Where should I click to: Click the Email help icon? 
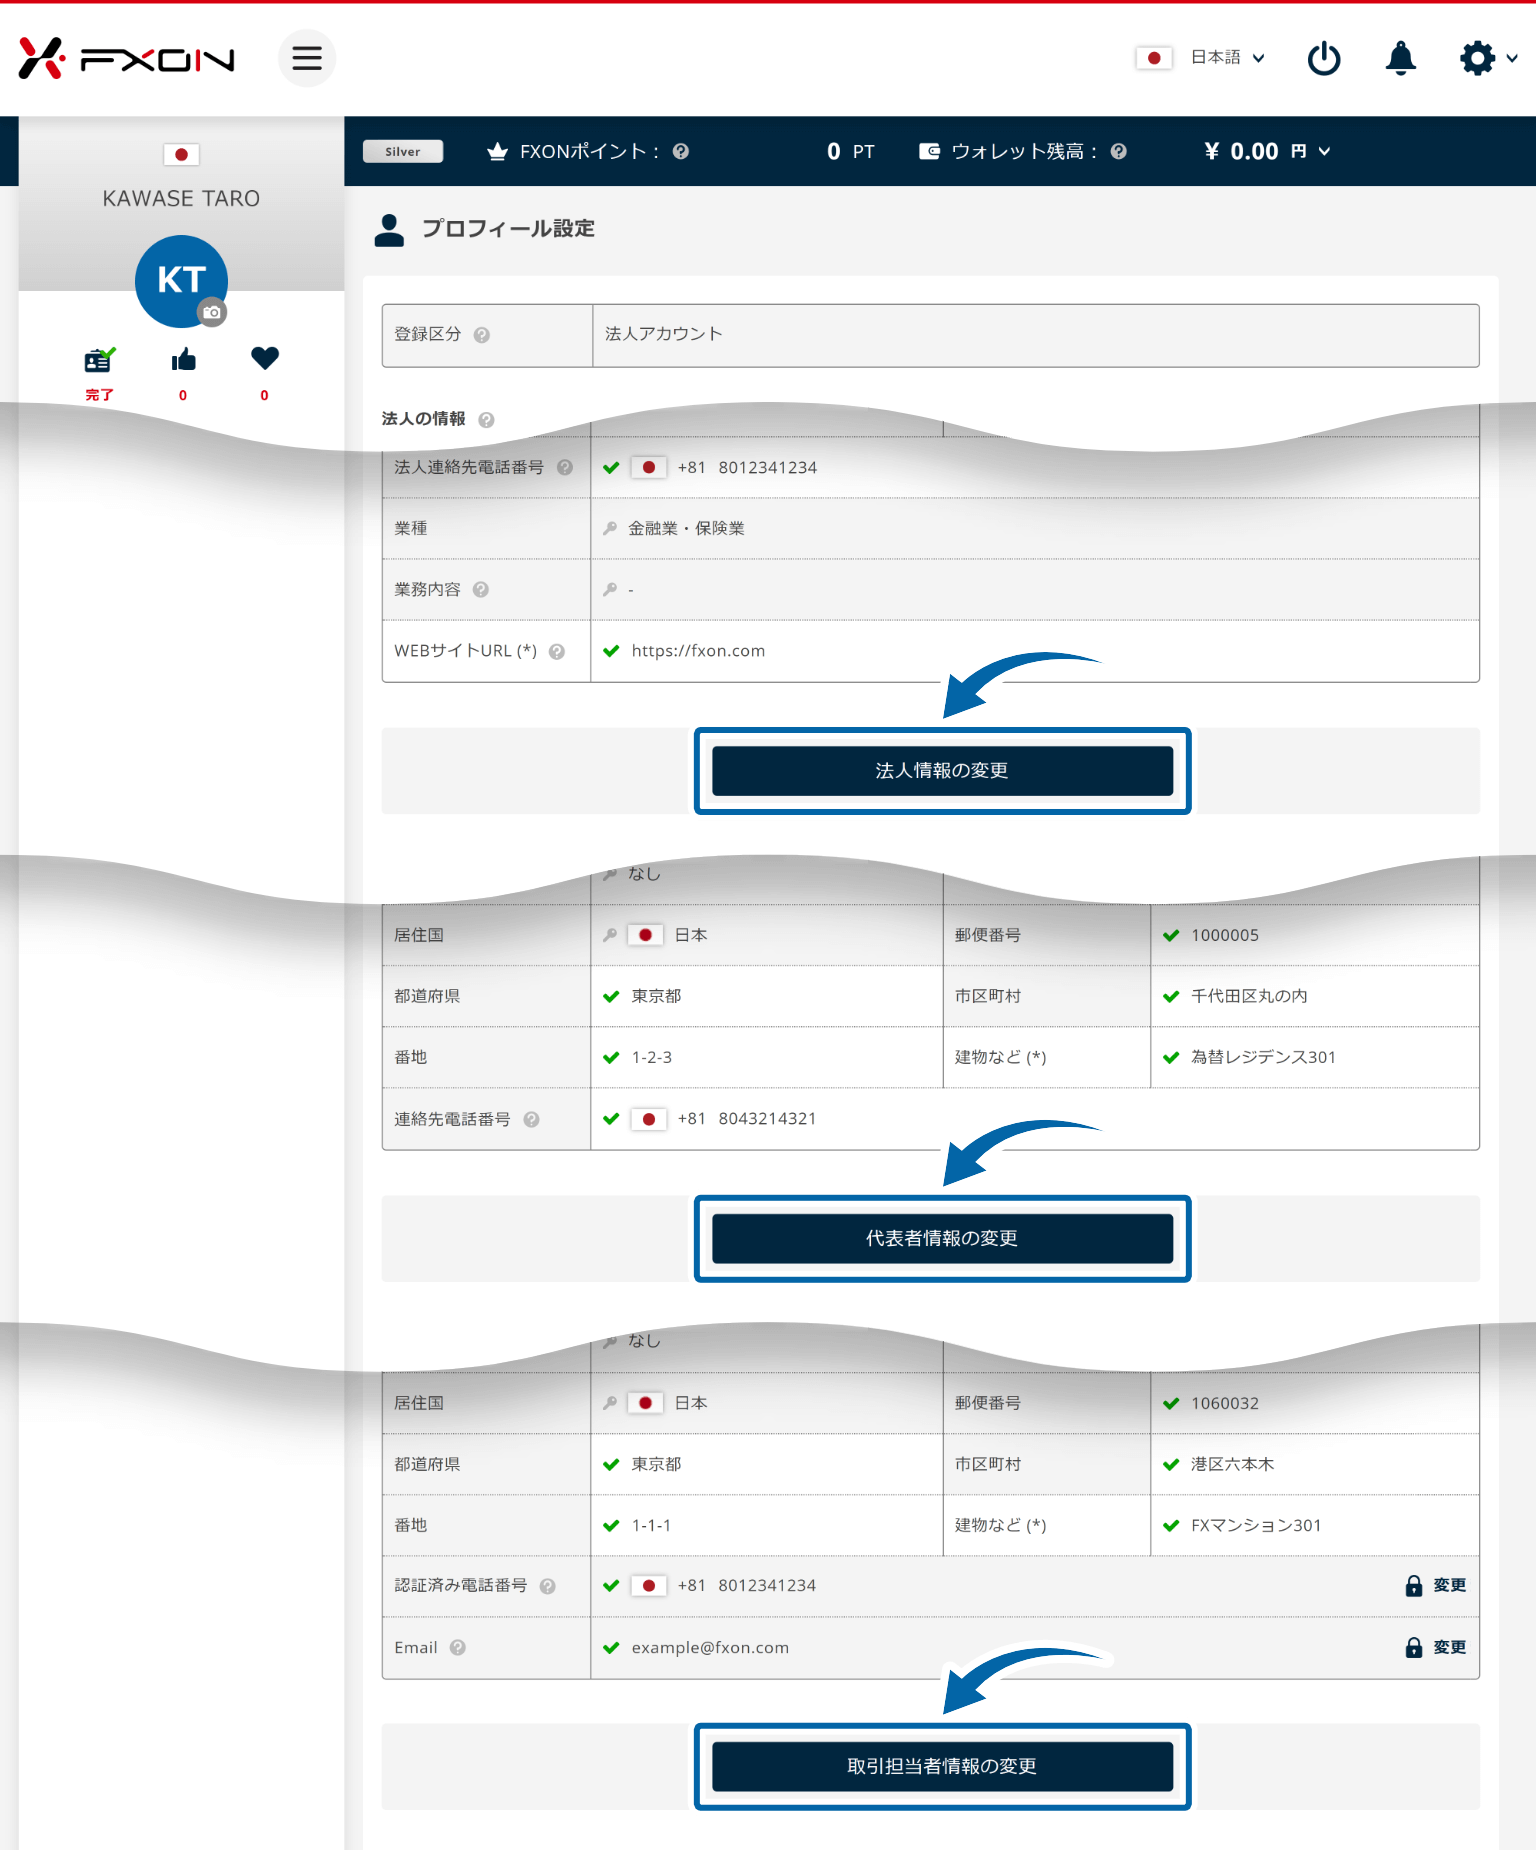click(458, 1647)
